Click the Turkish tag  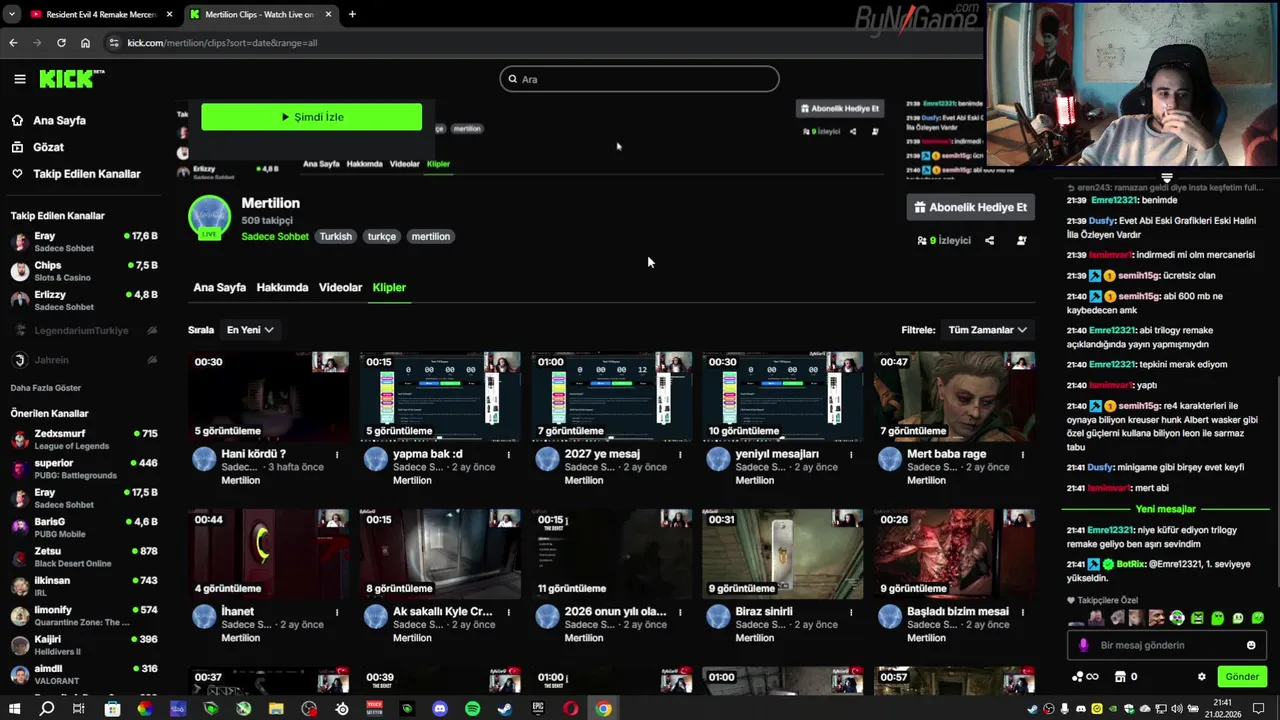click(336, 237)
